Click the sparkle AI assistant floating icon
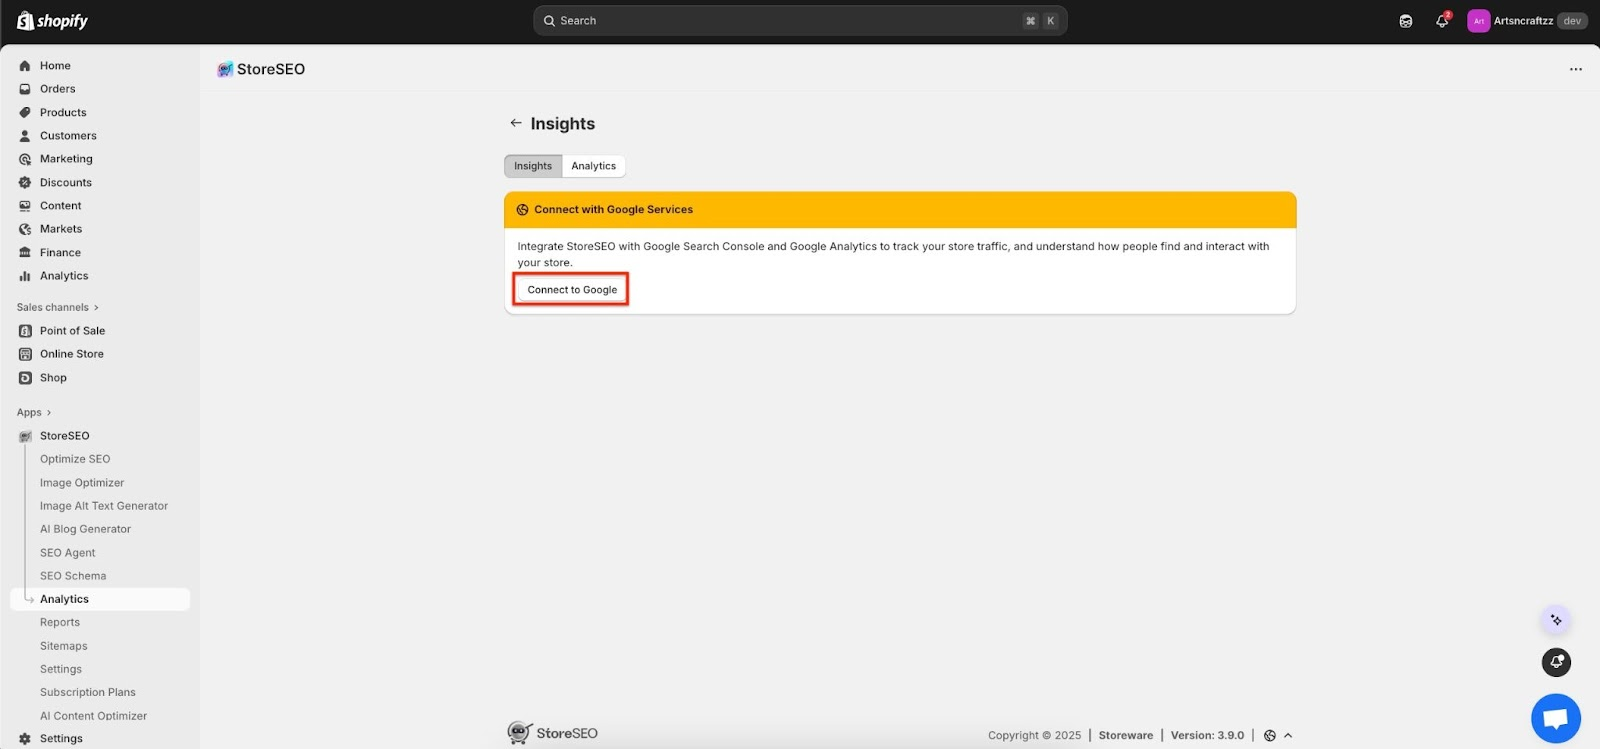Image resolution: width=1600 pixels, height=749 pixels. pos(1556,620)
